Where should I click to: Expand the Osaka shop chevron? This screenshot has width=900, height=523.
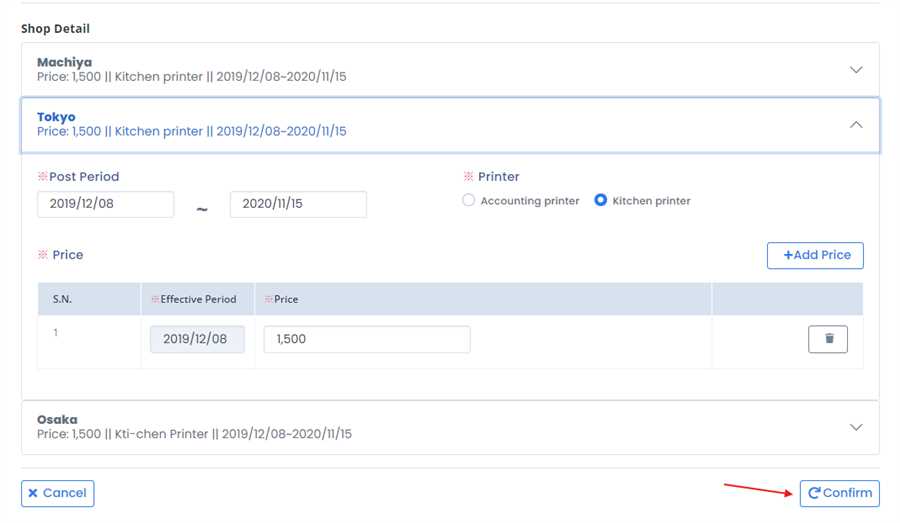(856, 427)
